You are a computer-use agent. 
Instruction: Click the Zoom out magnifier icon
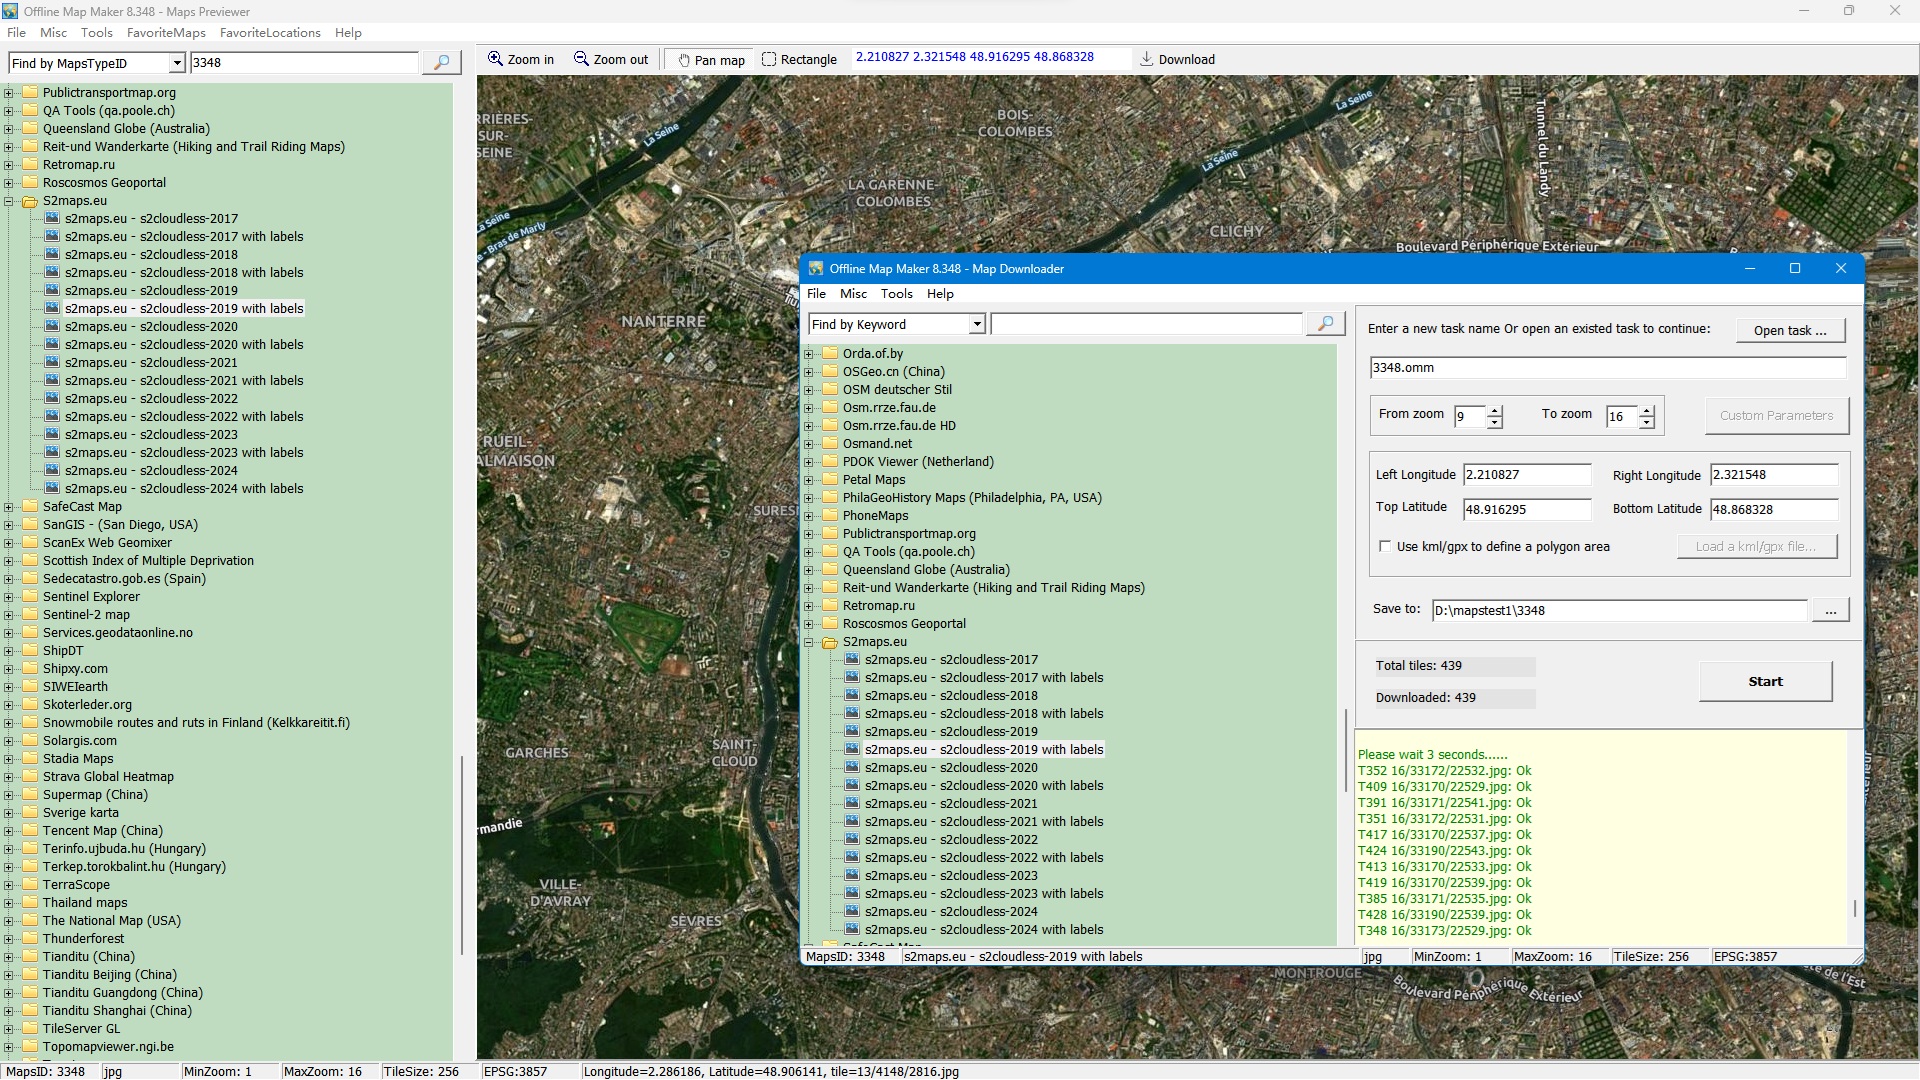coord(581,59)
